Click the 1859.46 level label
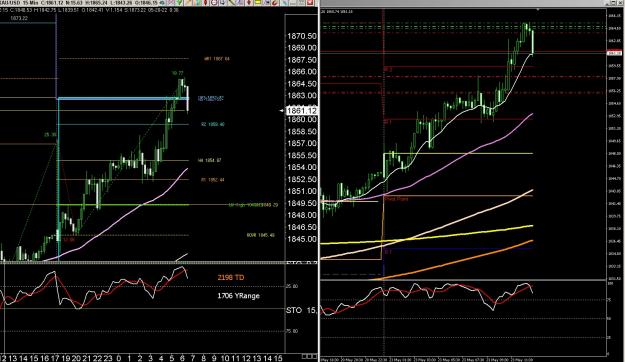This screenshot has height=362, width=625. [x=213, y=124]
